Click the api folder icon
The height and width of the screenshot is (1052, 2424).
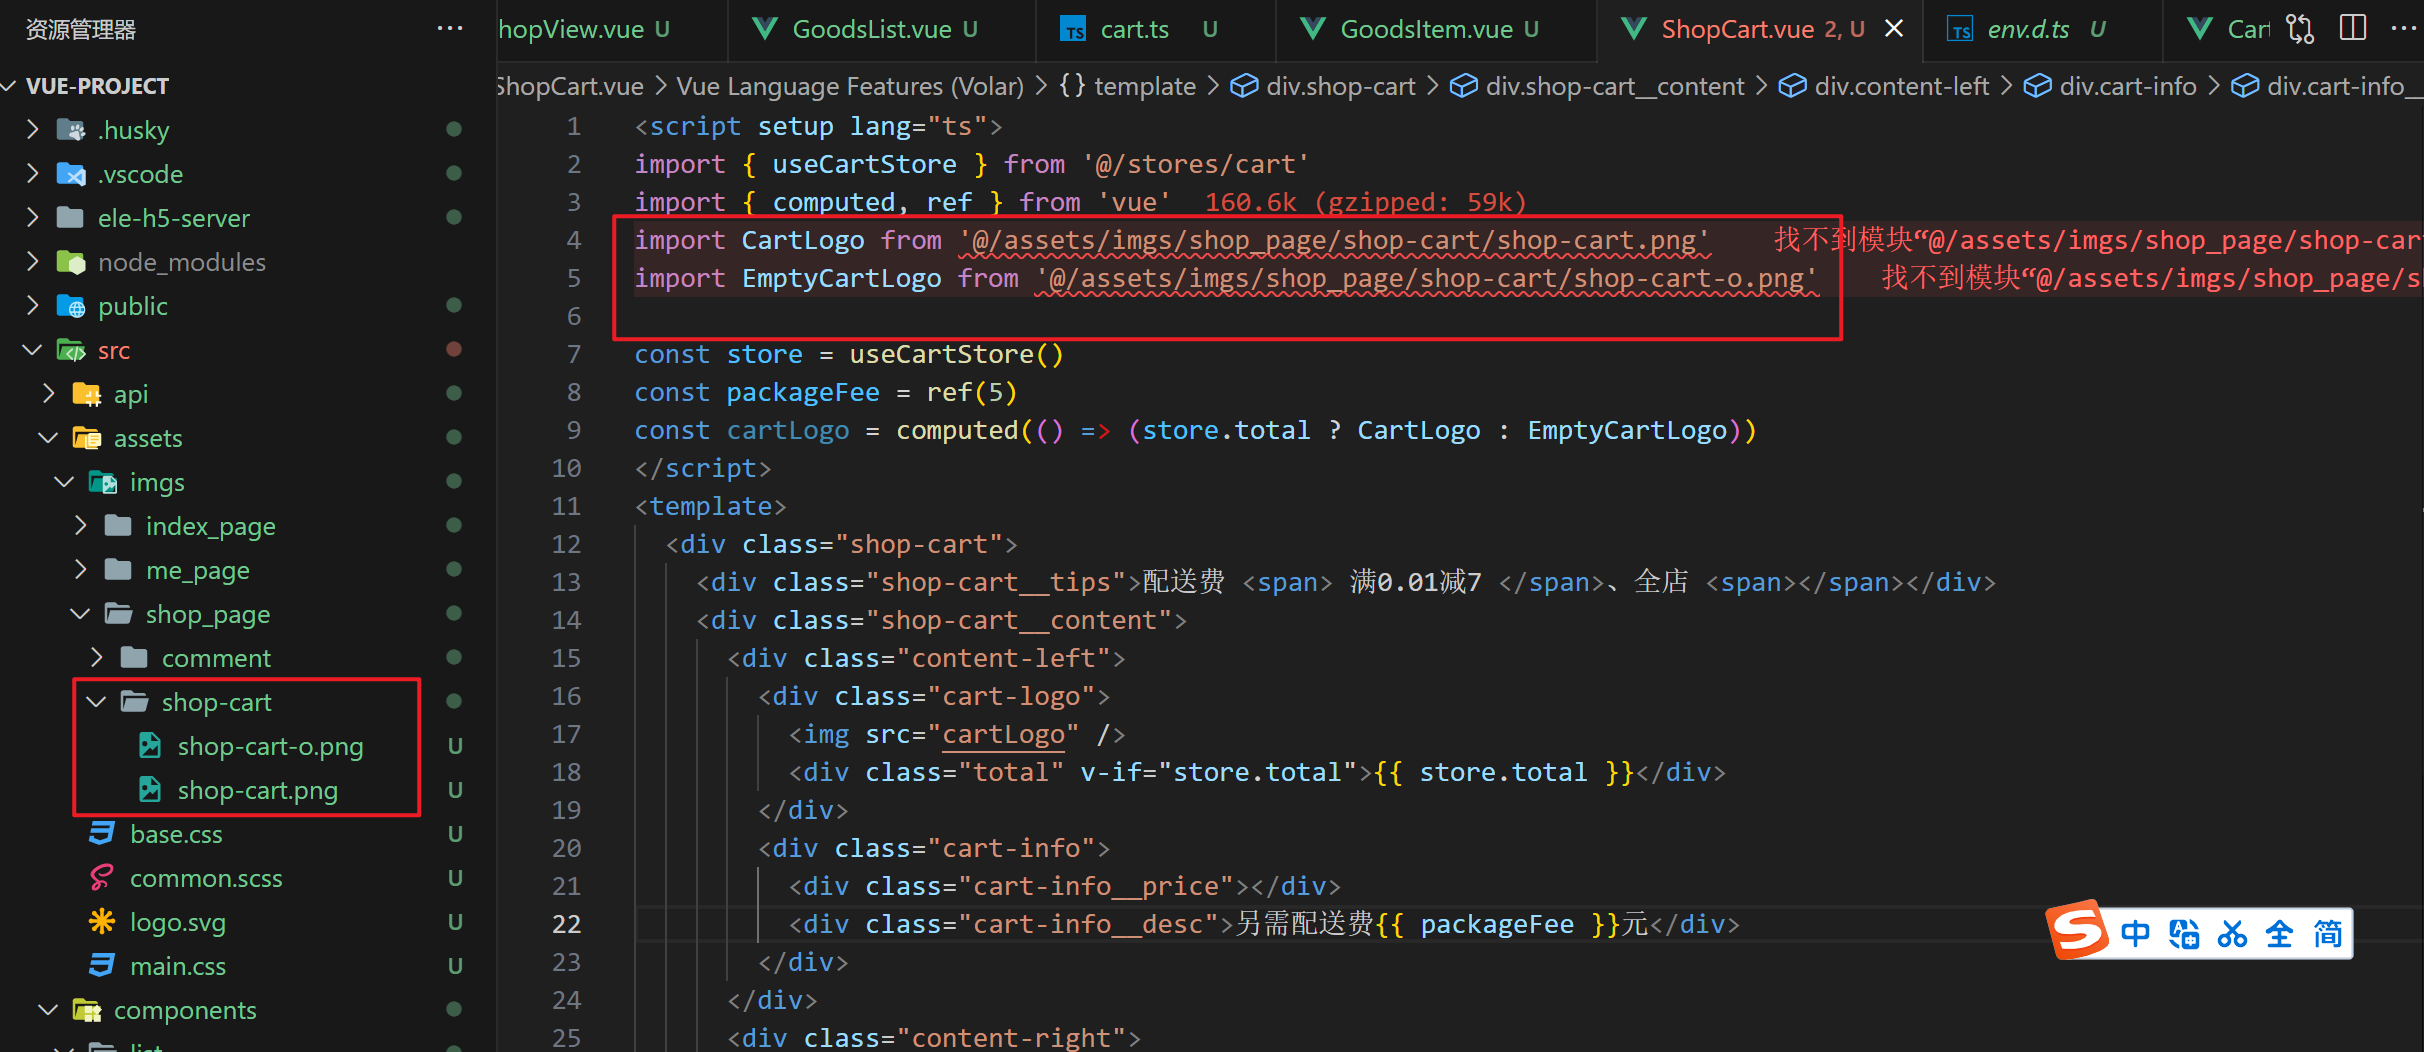[x=87, y=394]
